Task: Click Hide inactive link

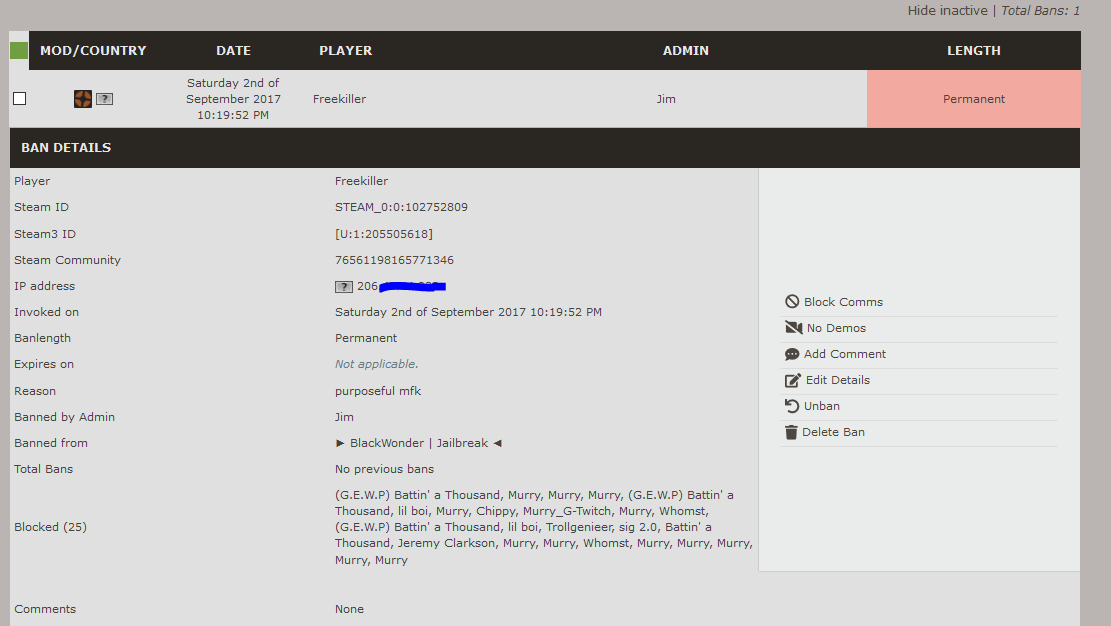Action: (x=947, y=11)
